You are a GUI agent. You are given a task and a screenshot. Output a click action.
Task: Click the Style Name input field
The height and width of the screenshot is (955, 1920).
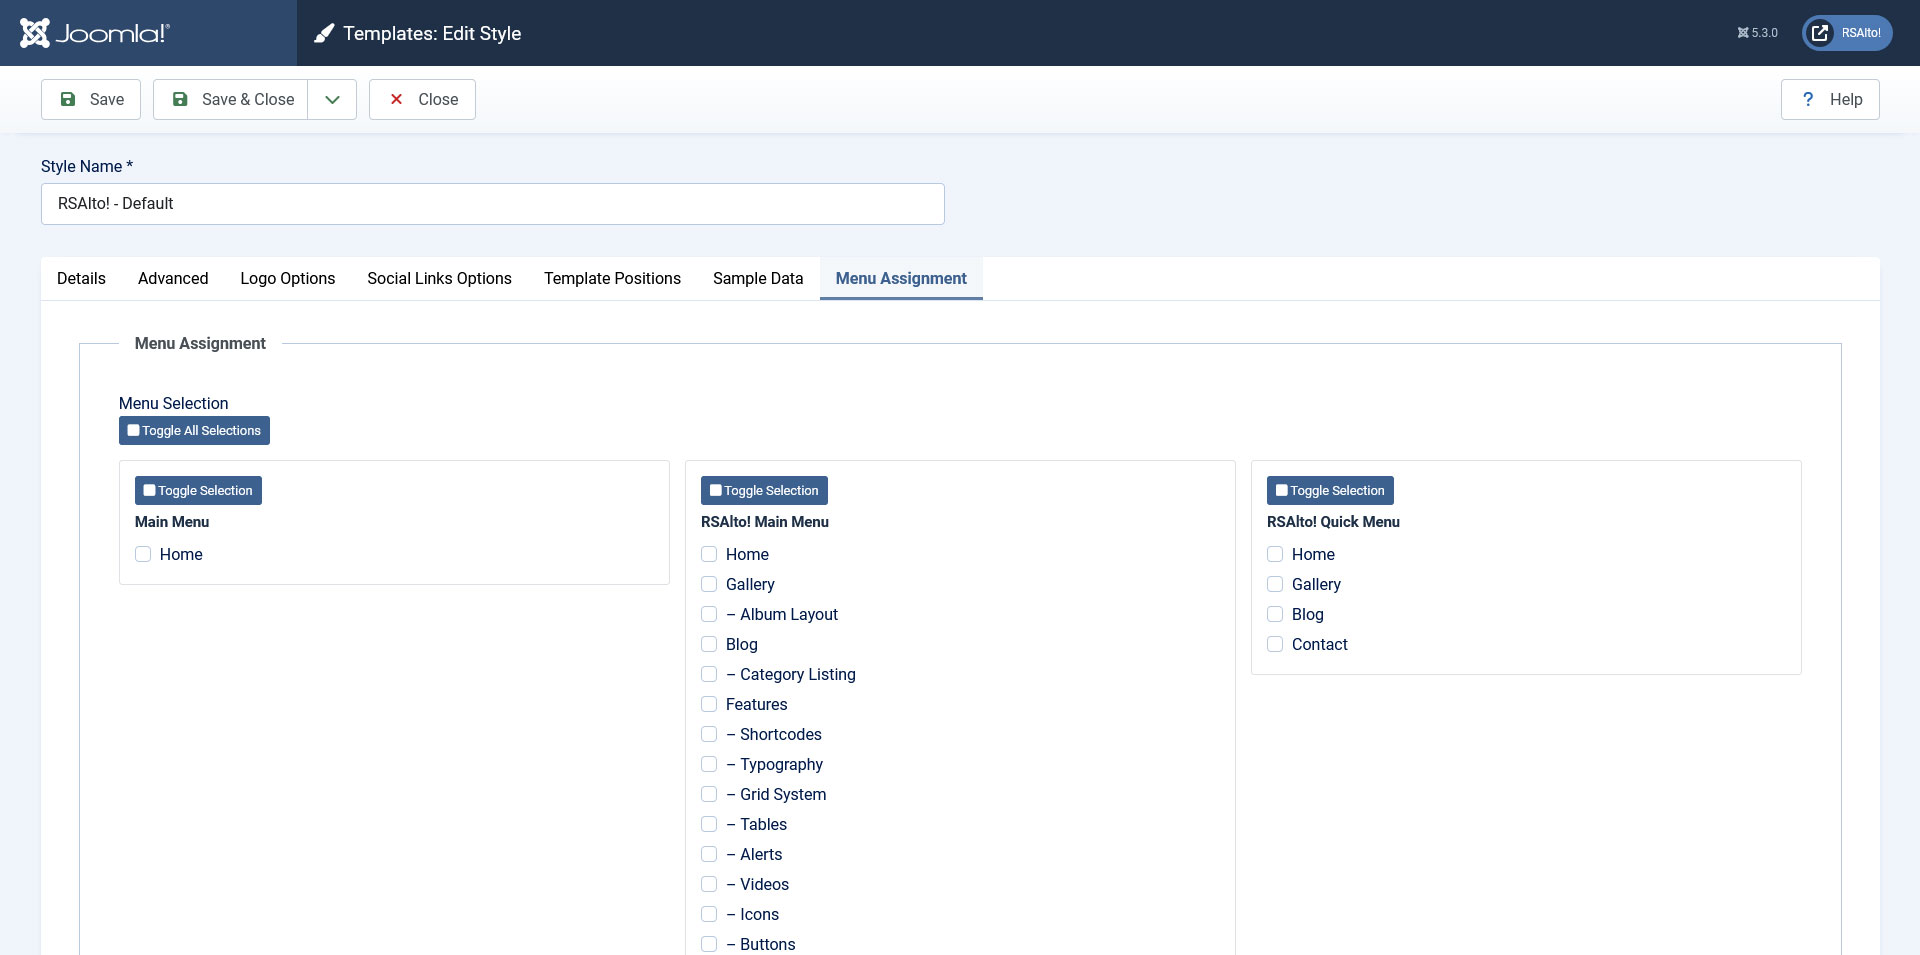coord(493,204)
